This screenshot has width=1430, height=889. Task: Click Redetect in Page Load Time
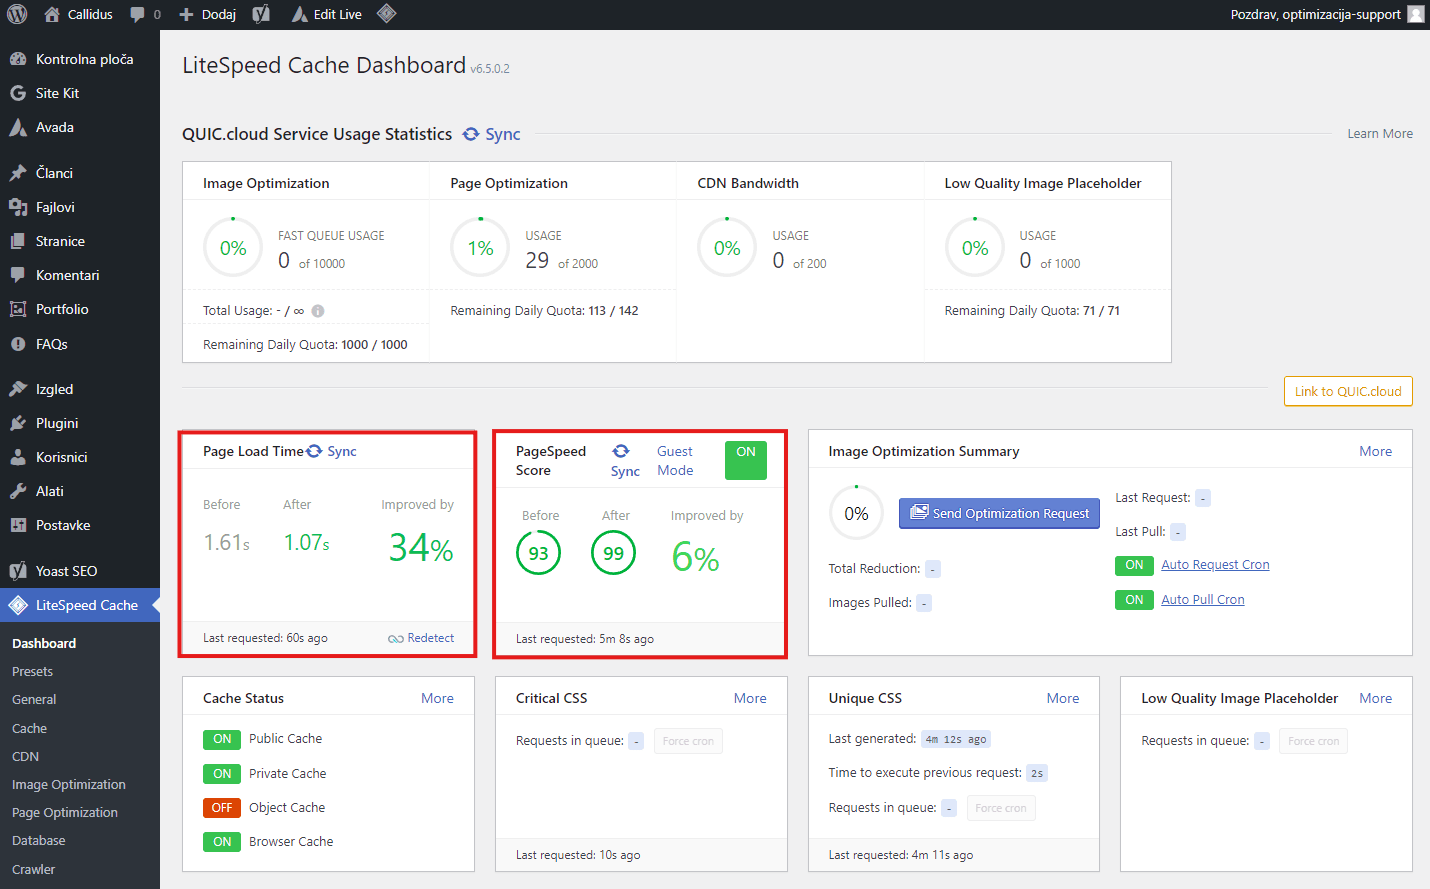[430, 638]
